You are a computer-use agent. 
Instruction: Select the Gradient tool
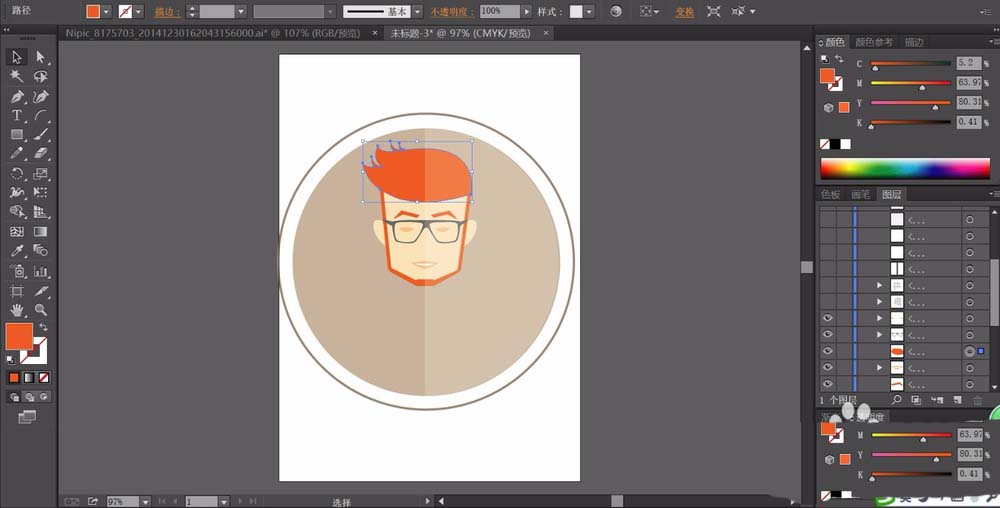click(x=40, y=231)
